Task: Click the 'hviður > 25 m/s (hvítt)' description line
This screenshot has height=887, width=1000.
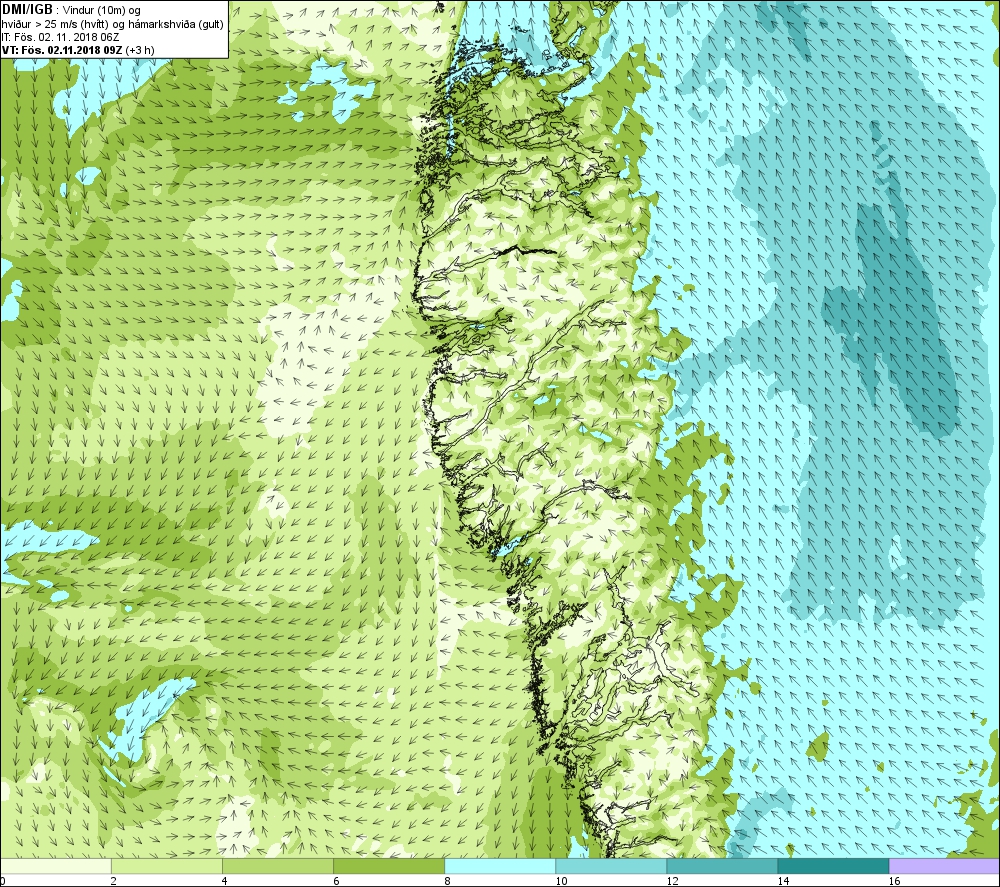Action: pos(112,24)
